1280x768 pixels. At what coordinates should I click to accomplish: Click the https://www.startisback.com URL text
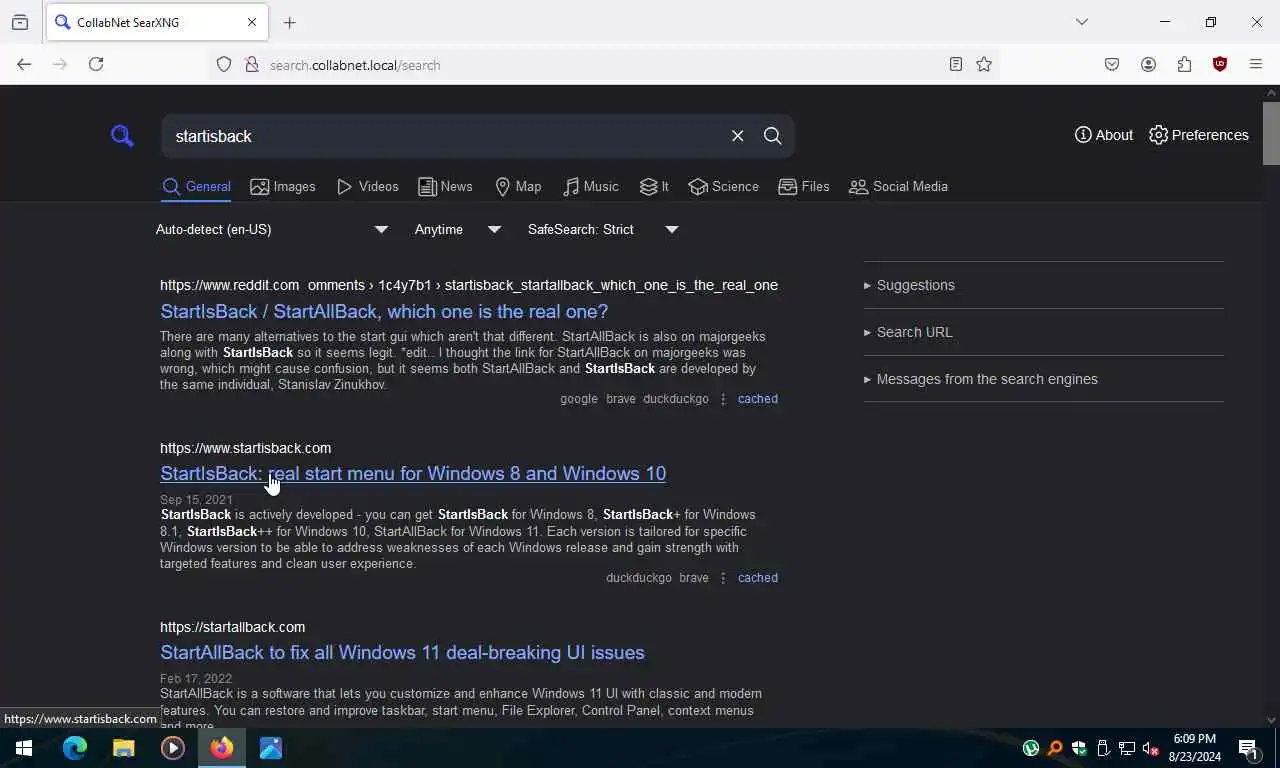point(245,448)
